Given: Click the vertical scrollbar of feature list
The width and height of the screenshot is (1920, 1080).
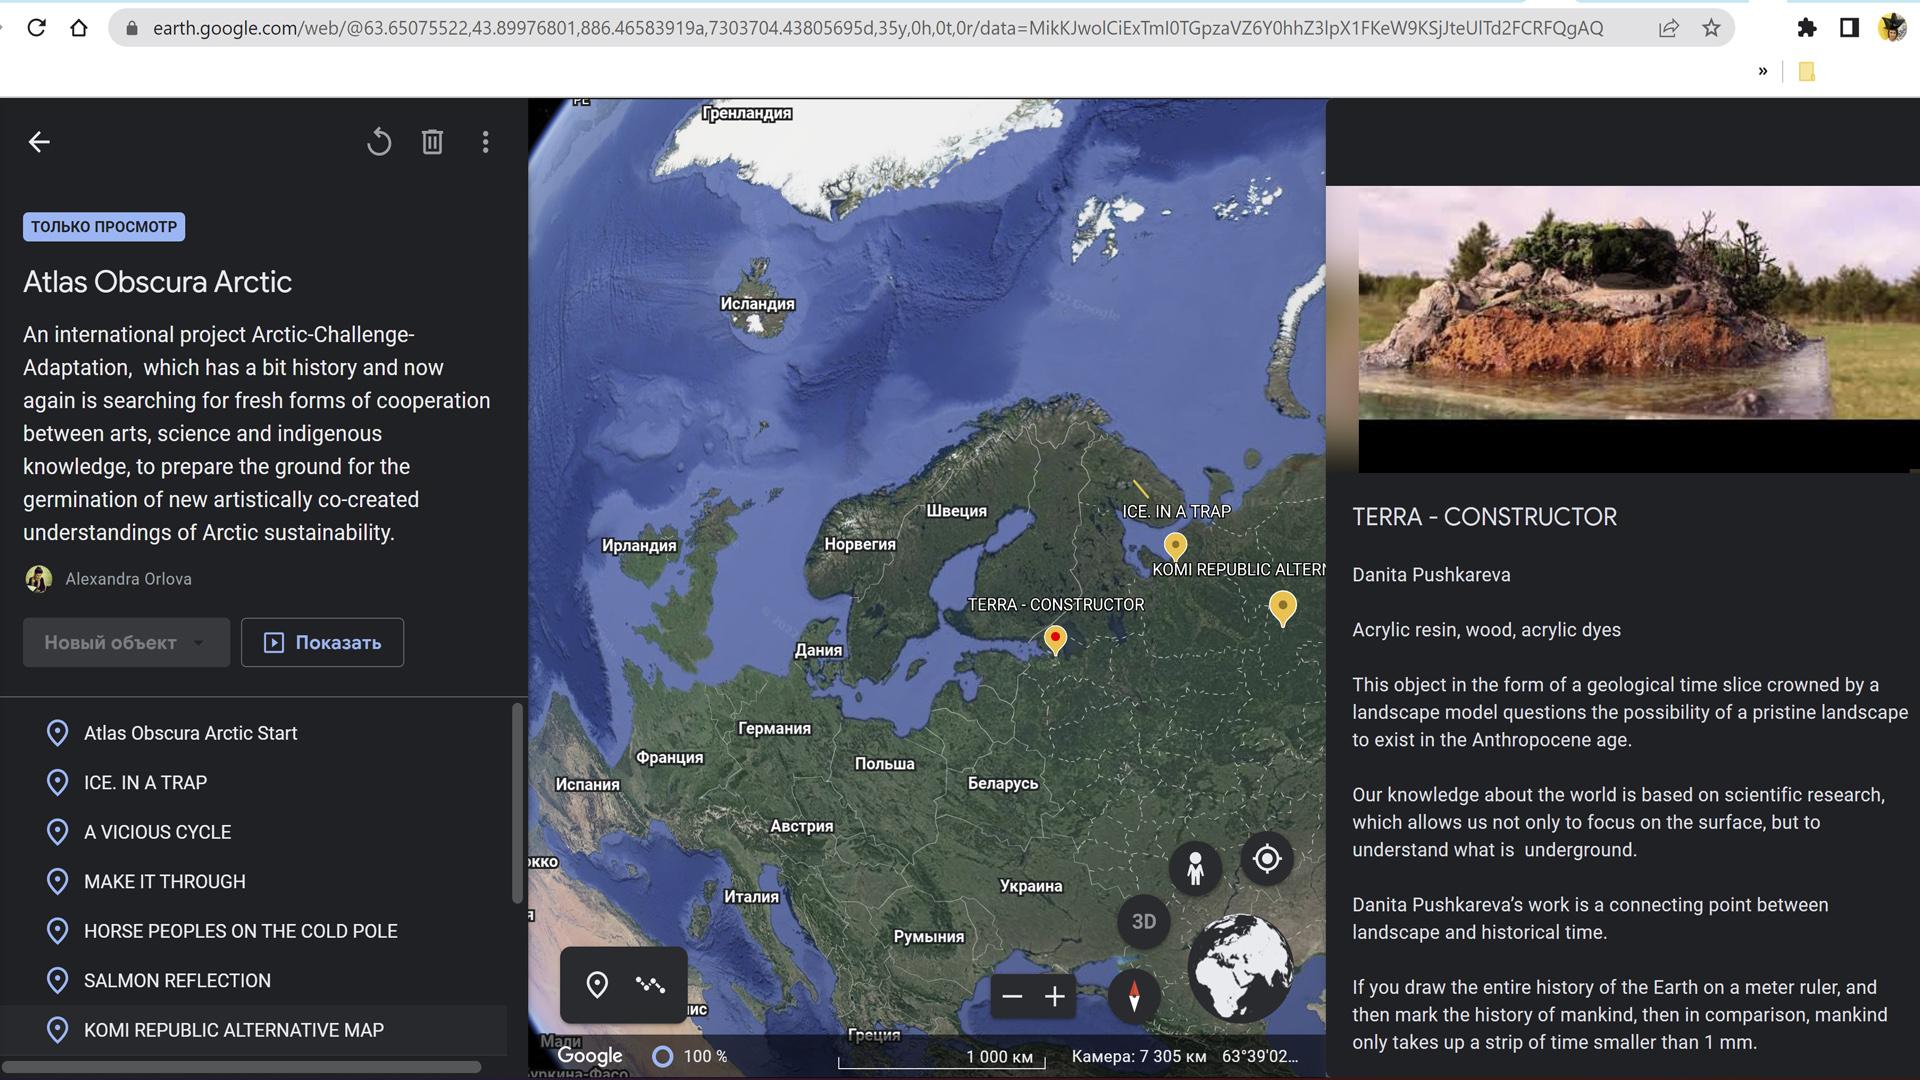Looking at the screenshot, I should pyautogui.click(x=517, y=803).
